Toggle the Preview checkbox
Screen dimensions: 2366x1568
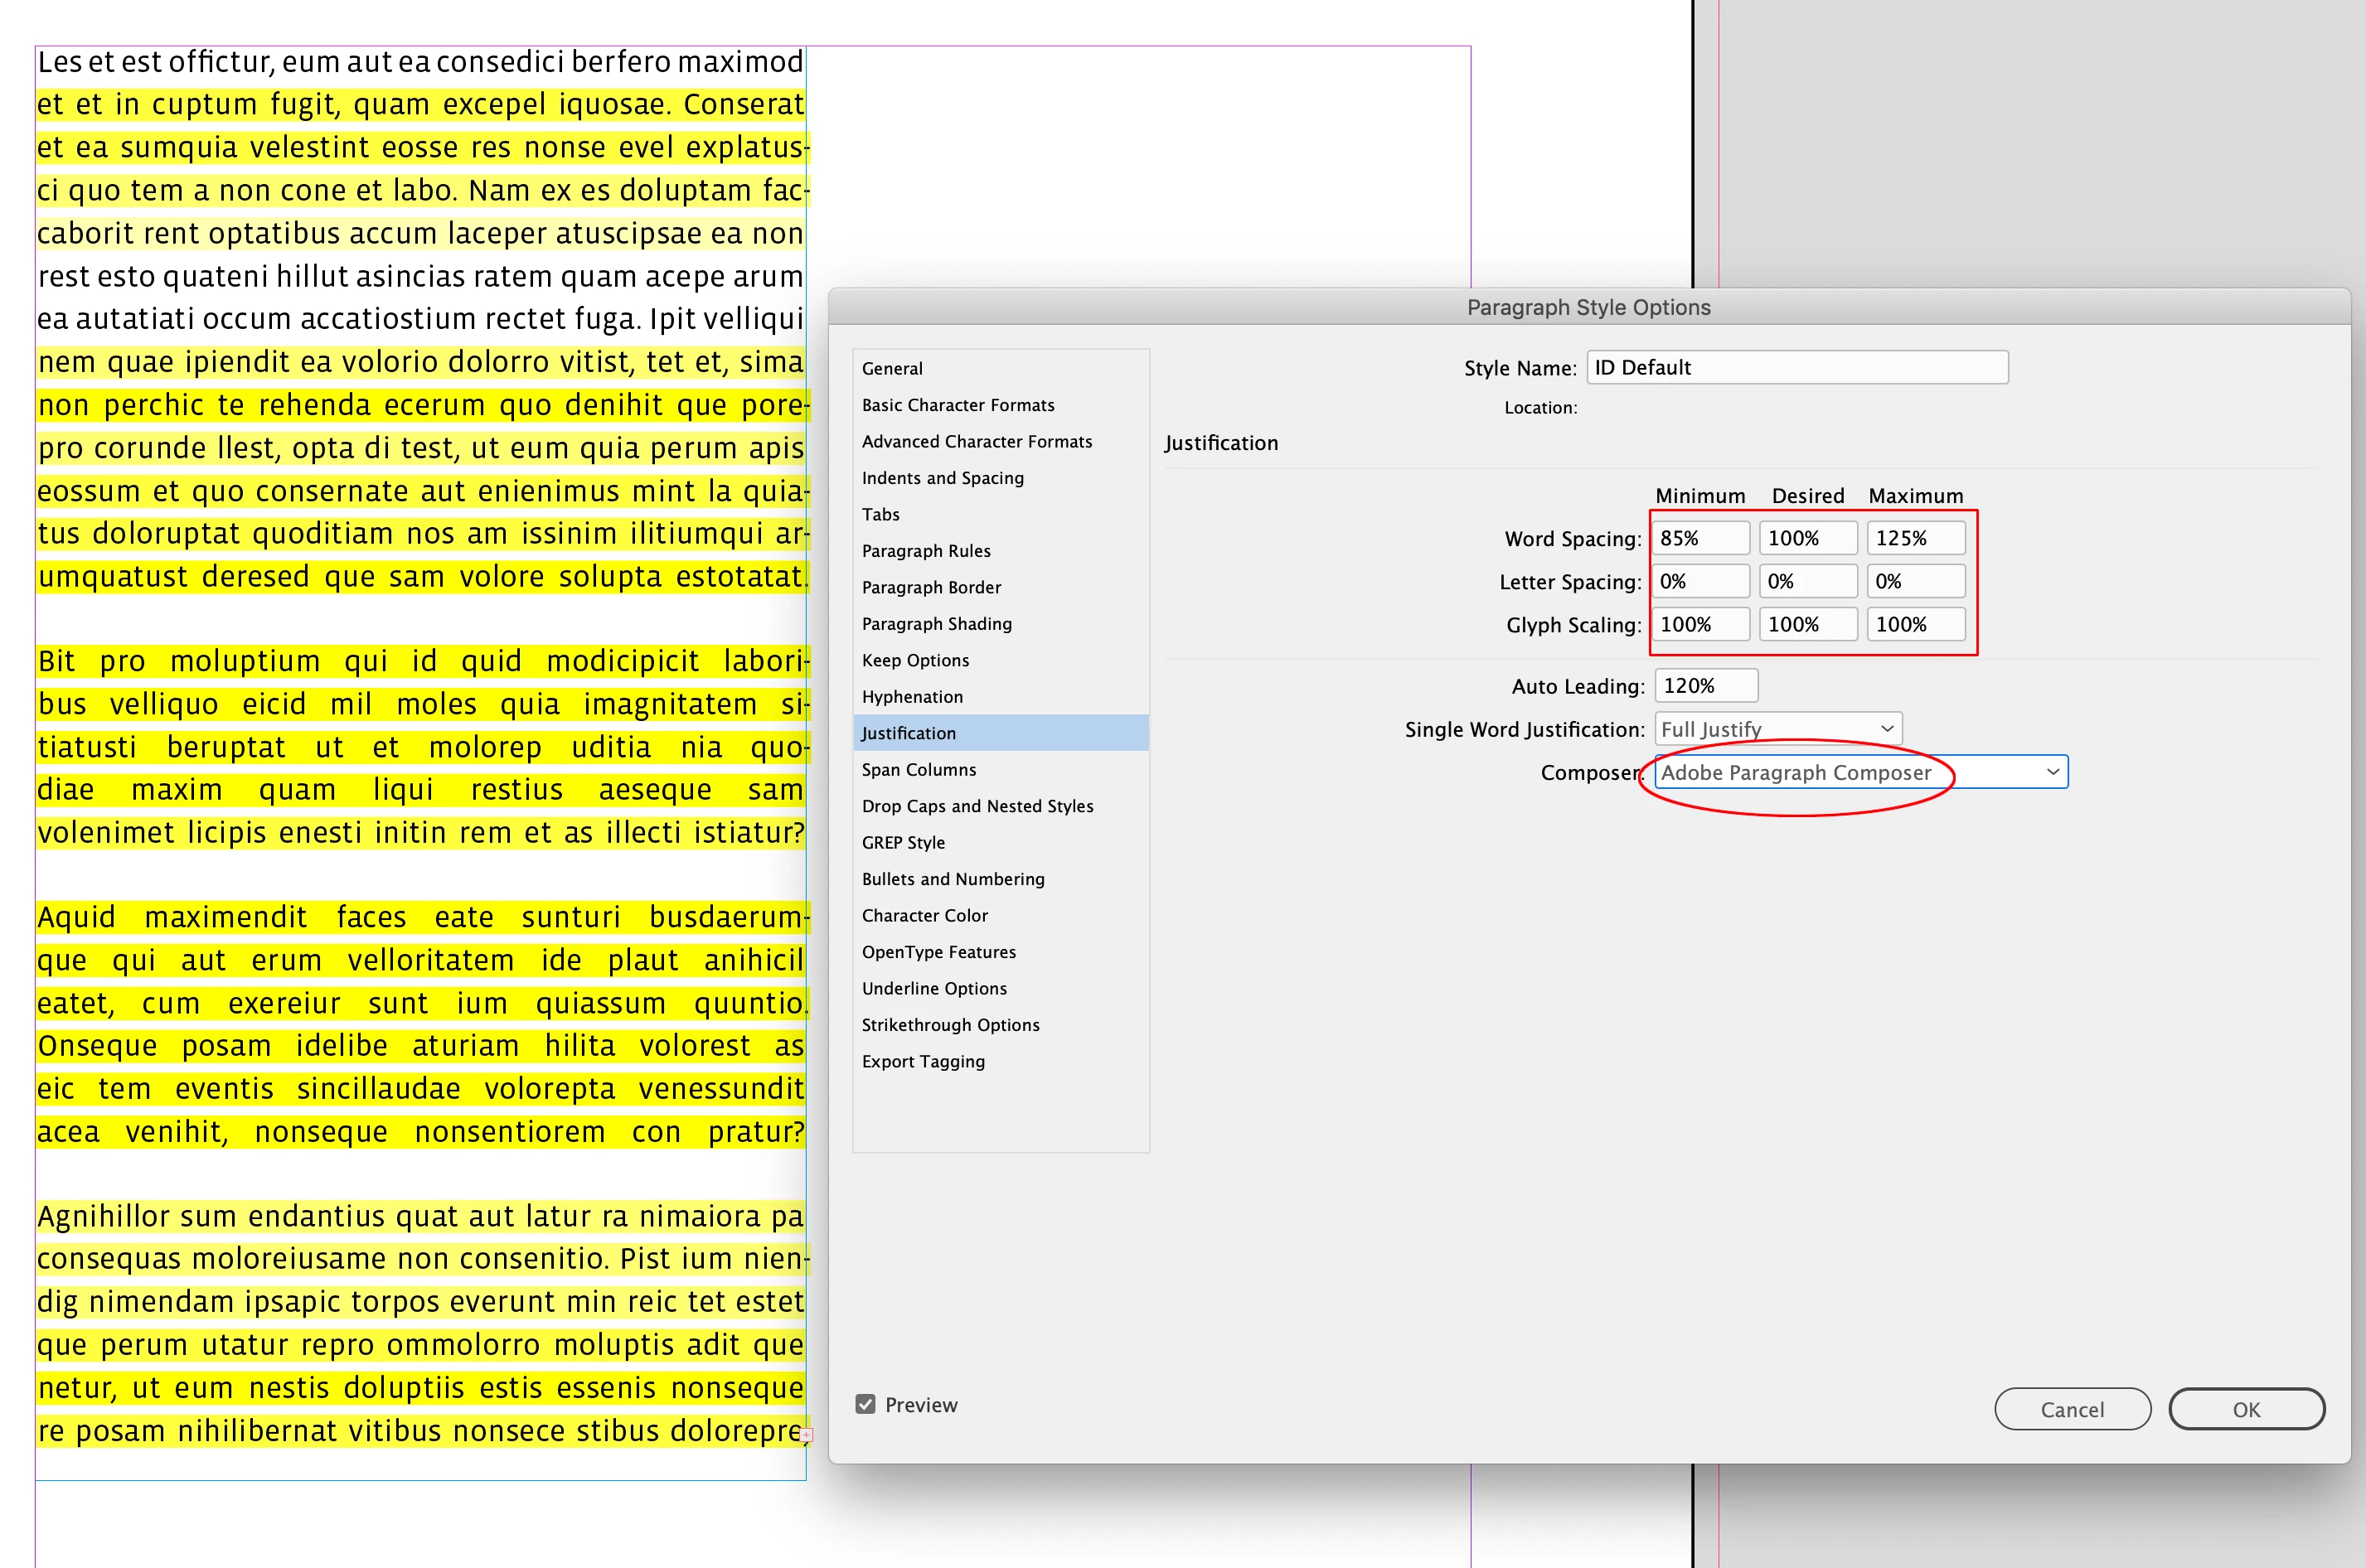click(x=866, y=1404)
